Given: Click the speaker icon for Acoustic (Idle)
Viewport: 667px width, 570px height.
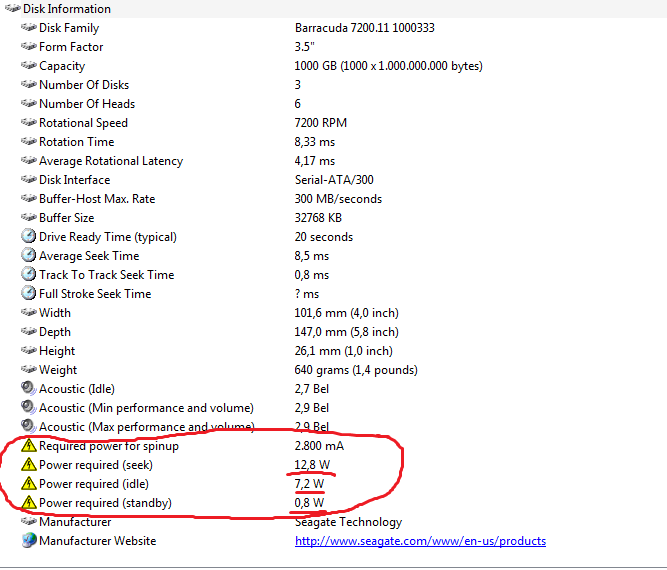Looking at the screenshot, I should 29,388.
